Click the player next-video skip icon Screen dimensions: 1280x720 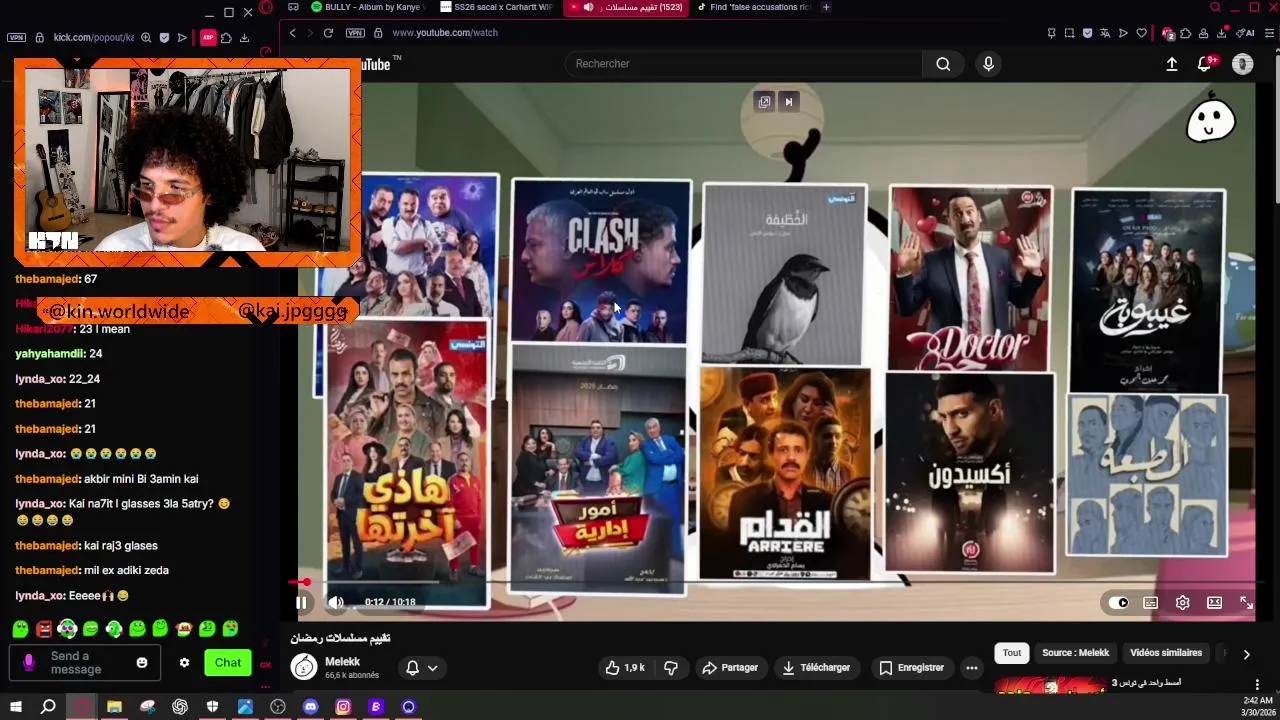click(x=788, y=102)
